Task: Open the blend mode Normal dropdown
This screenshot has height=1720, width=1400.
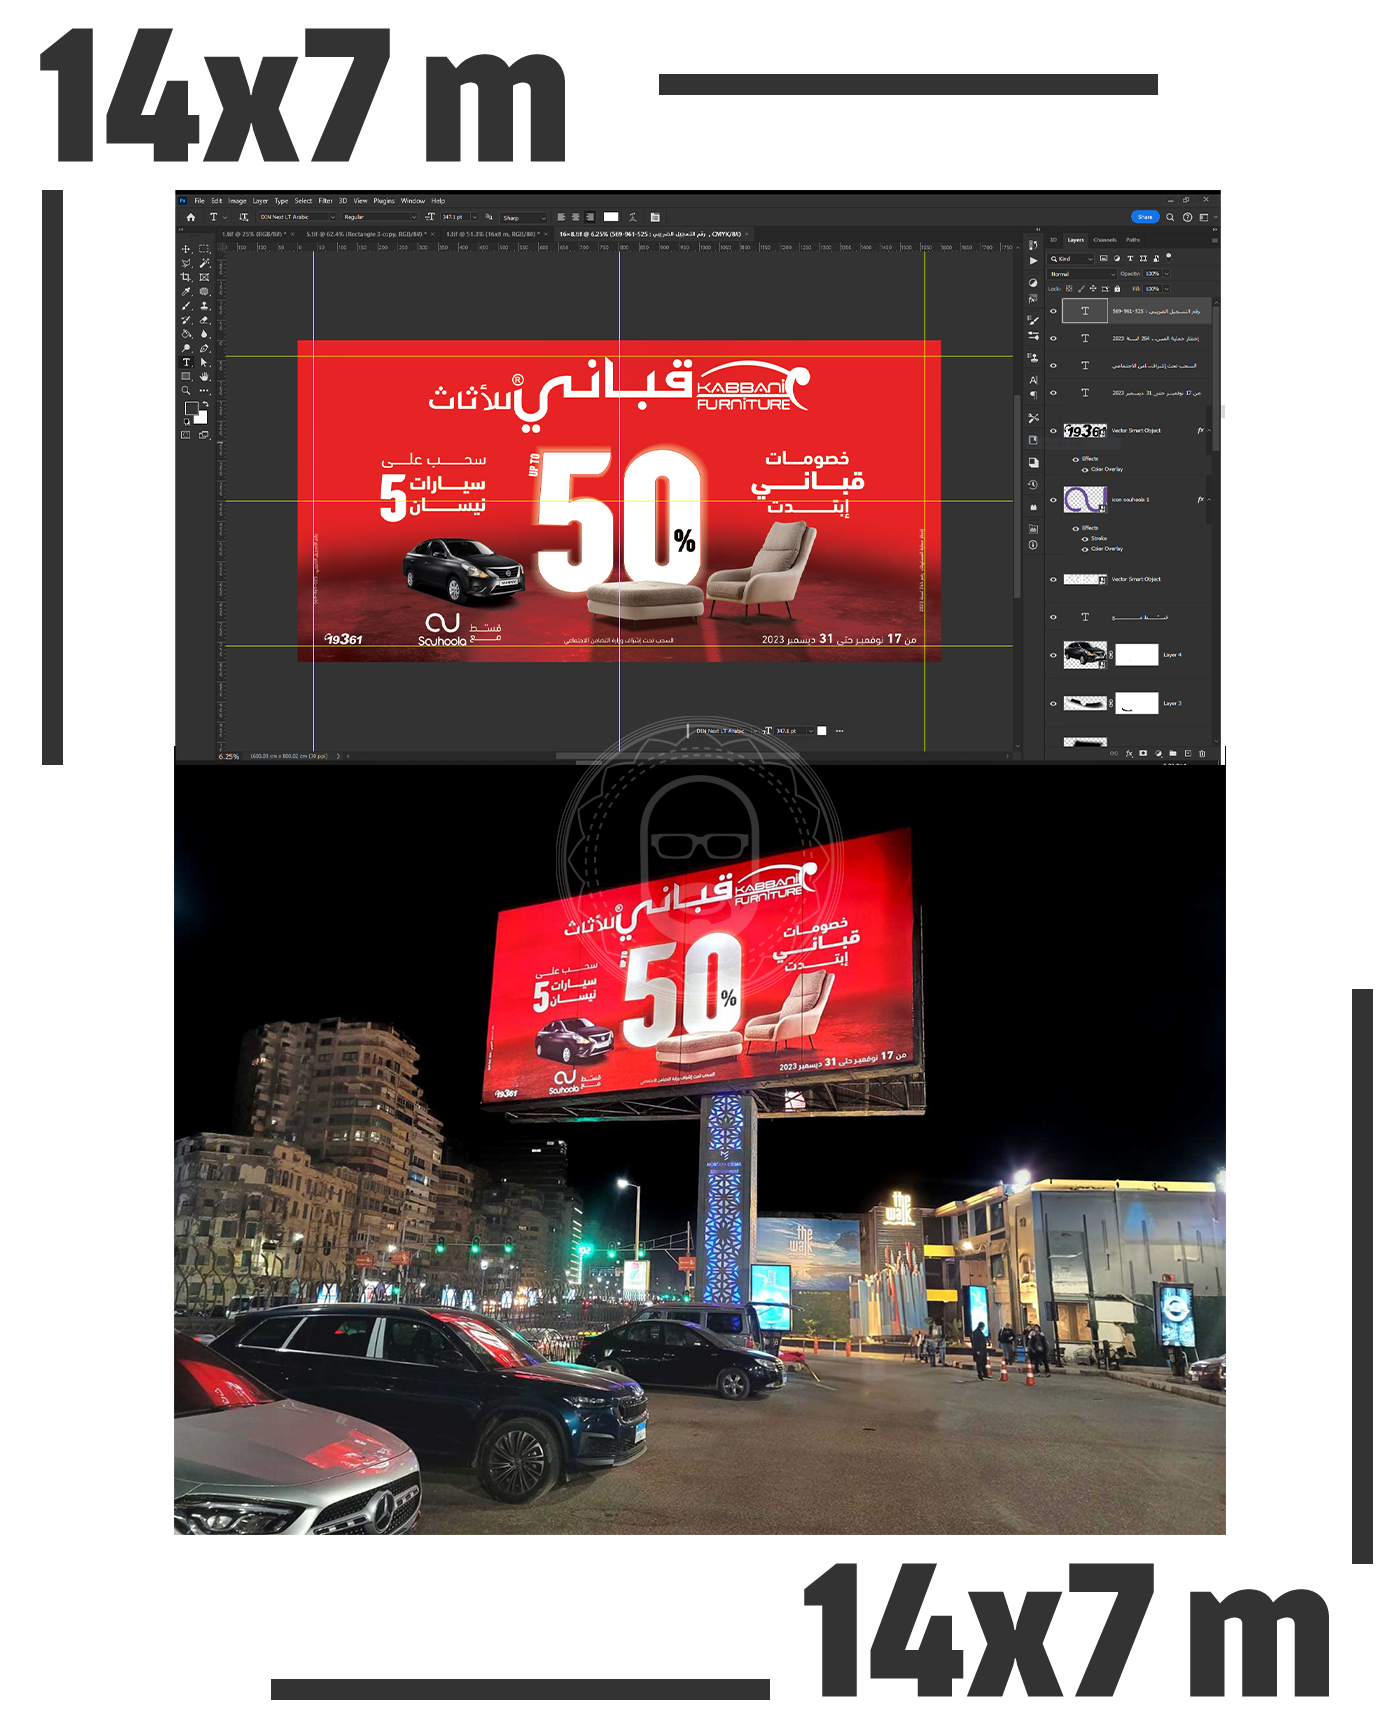Action: pos(1082,274)
